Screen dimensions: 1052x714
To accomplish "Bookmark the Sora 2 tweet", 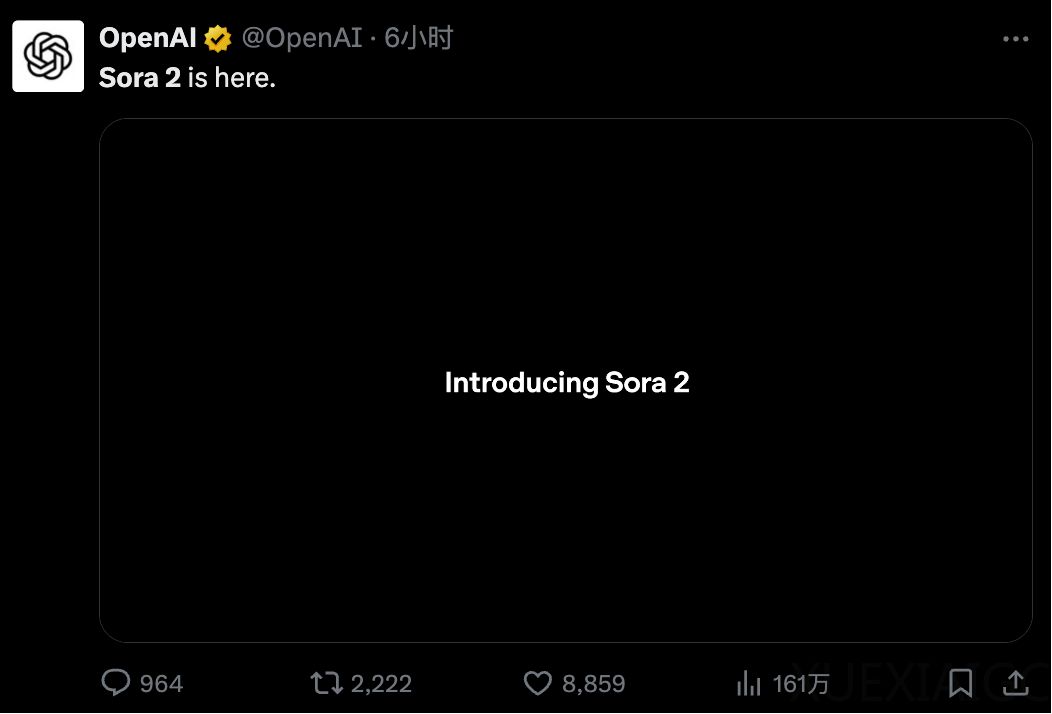I will tap(960, 683).
